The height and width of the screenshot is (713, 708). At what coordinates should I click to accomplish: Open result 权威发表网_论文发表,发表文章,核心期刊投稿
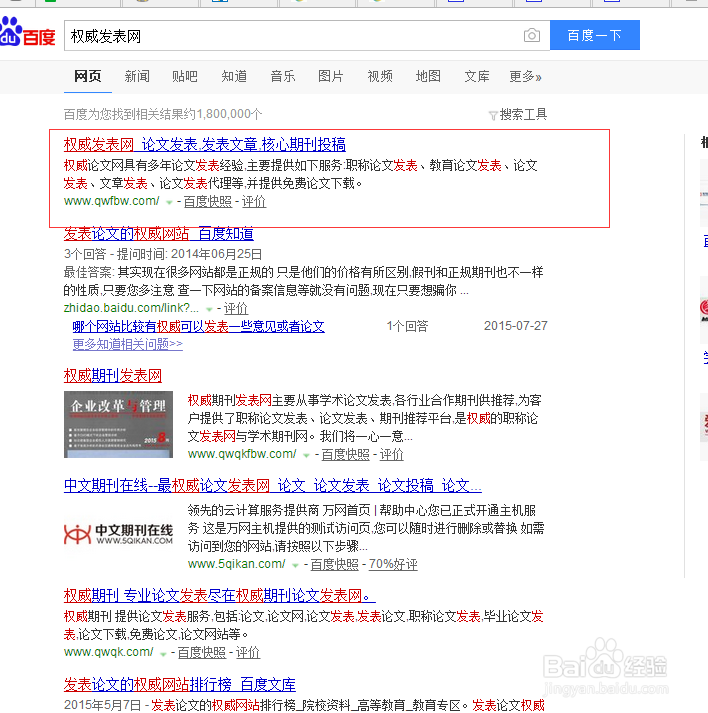point(205,145)
